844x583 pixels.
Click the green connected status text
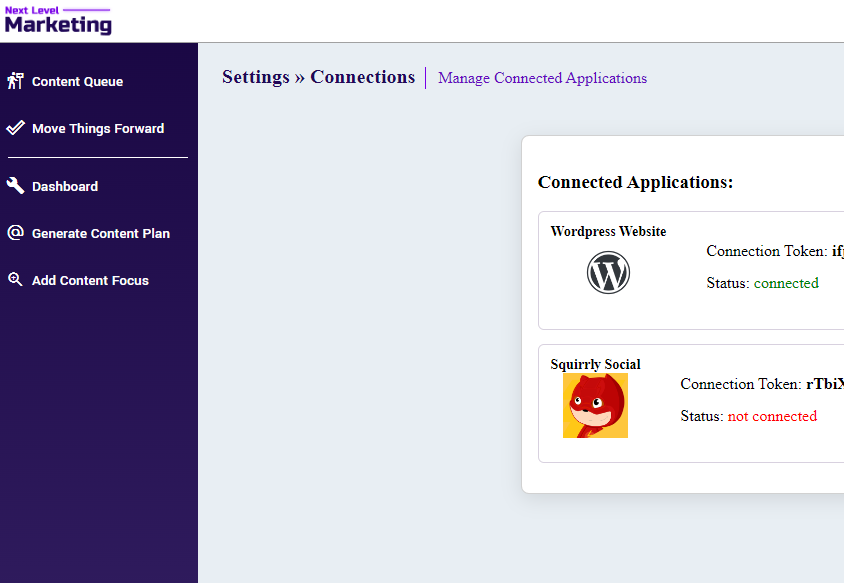coord(786,283)
